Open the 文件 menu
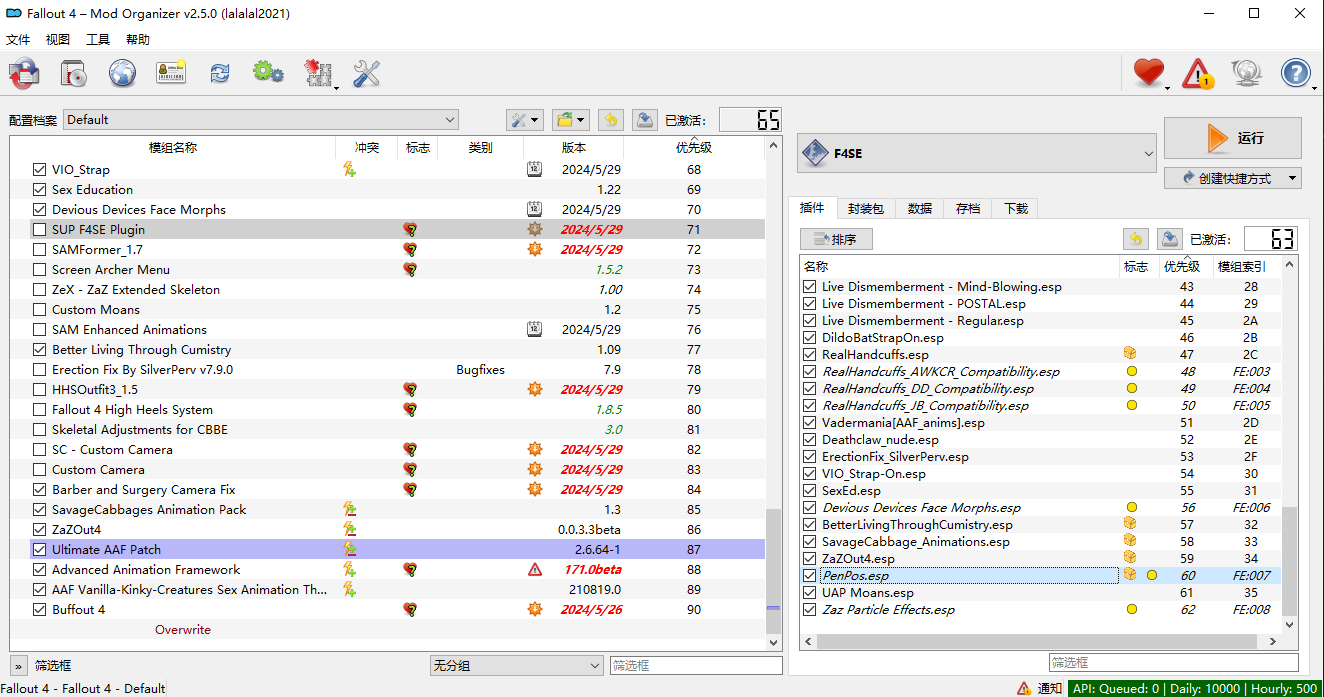The height and width of the screenshot is (697, 1324). [x=18, y=40]
